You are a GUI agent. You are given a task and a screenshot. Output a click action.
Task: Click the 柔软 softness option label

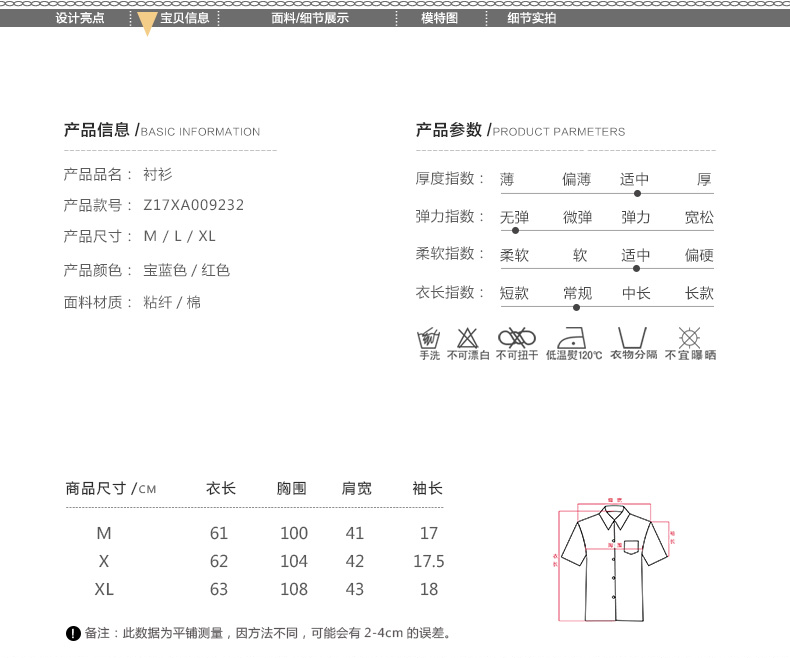coord(514,255)
